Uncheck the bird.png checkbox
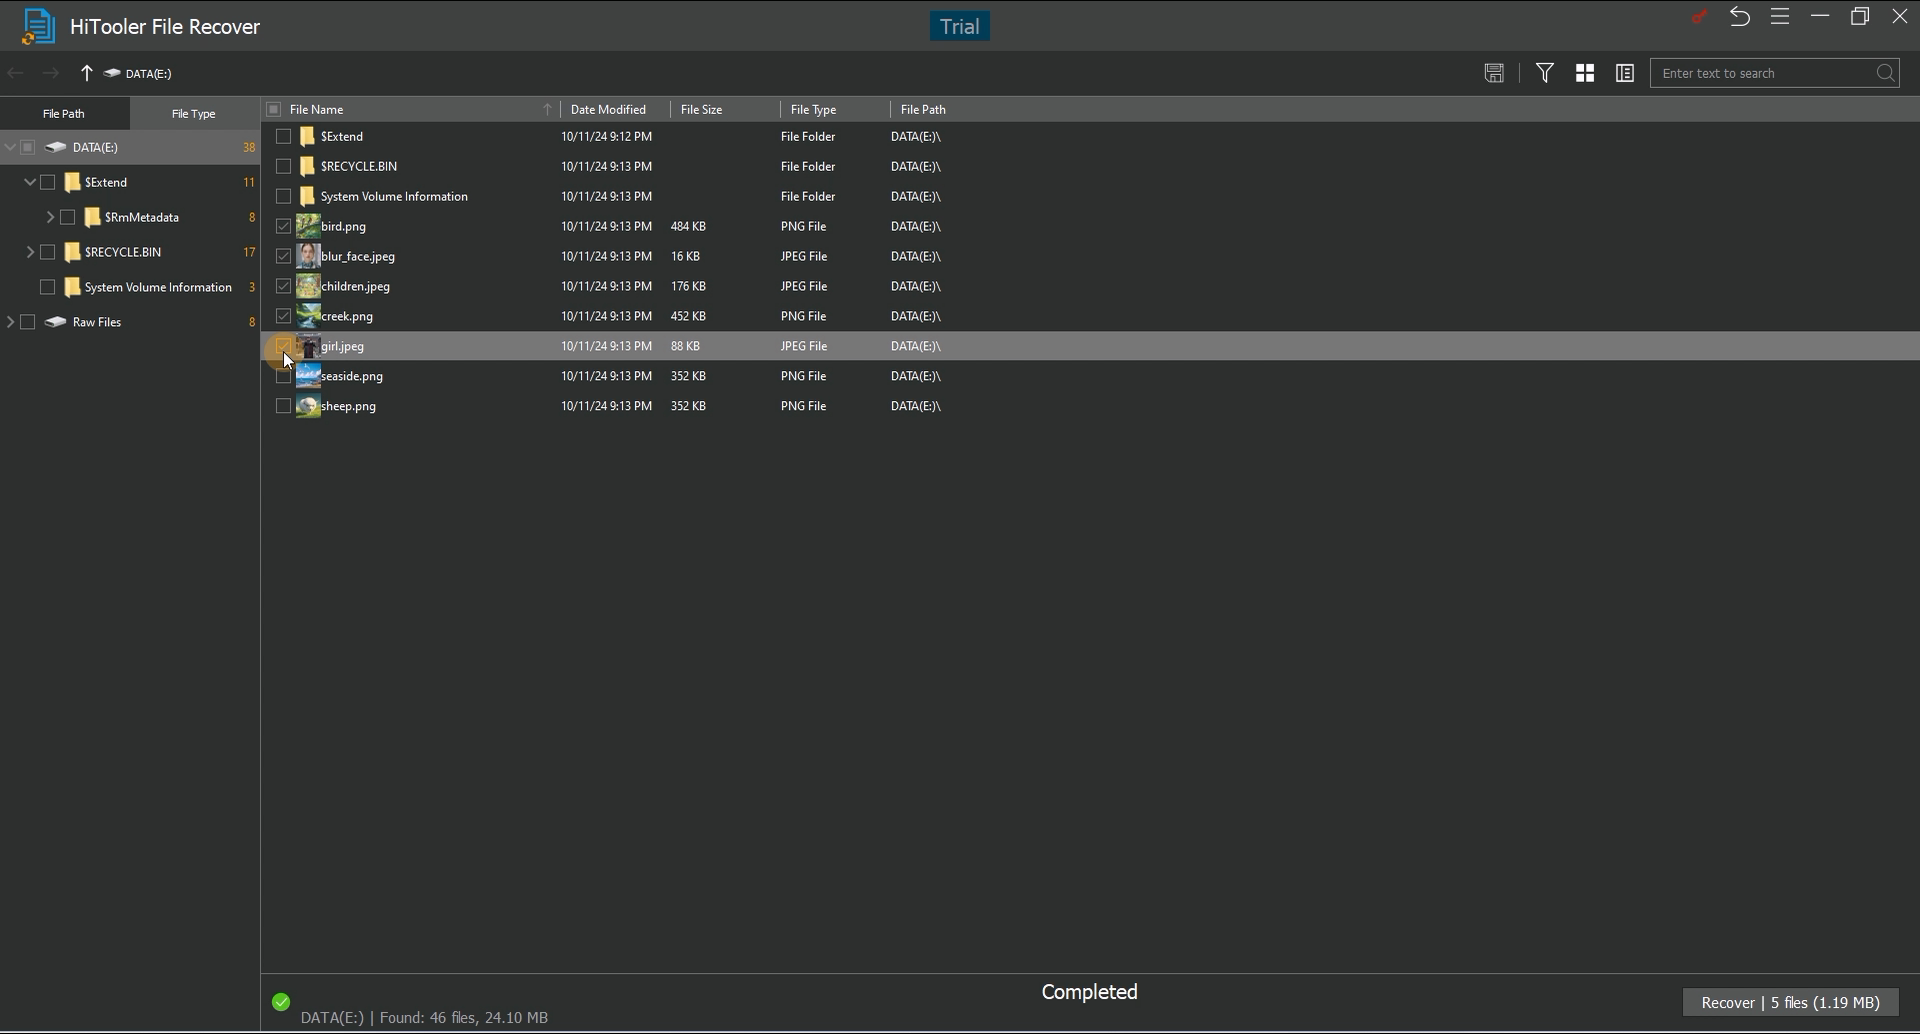The image size is (1920, 1034). point(283,226)
